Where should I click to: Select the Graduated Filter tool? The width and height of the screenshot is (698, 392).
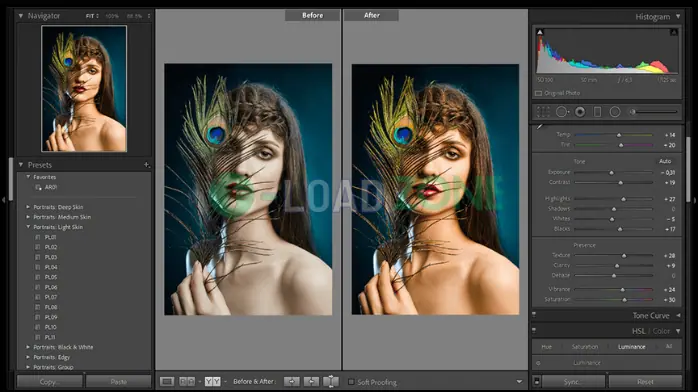click(597, 112)
